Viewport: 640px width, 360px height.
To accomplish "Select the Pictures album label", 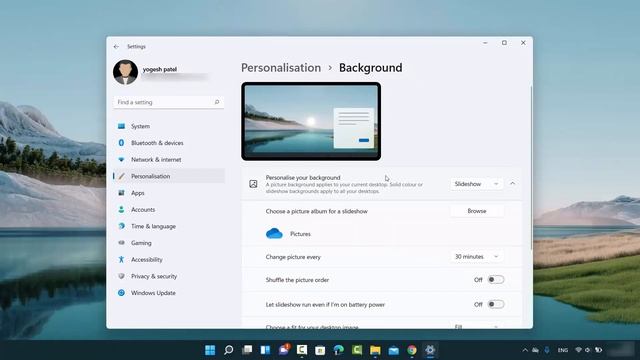I will (300, 234).
